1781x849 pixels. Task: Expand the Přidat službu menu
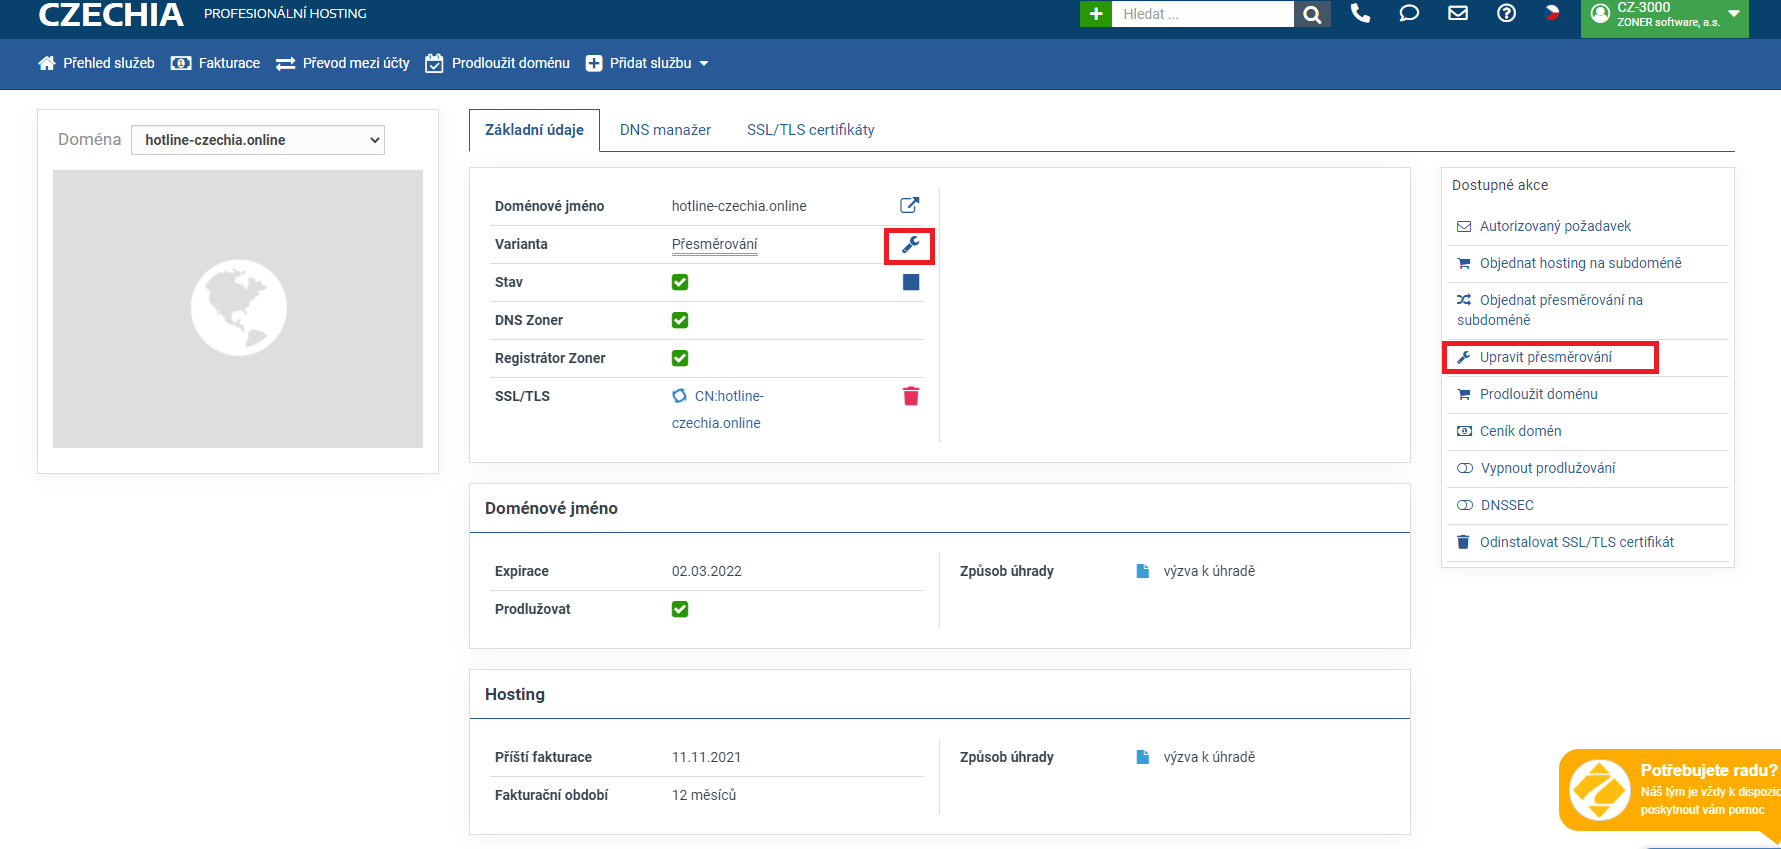click(x=648, y=63)
